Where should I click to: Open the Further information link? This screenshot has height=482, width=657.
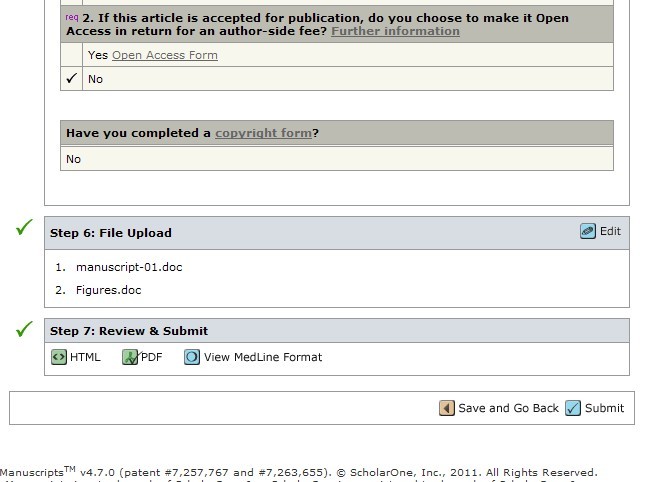pos(395,31)
